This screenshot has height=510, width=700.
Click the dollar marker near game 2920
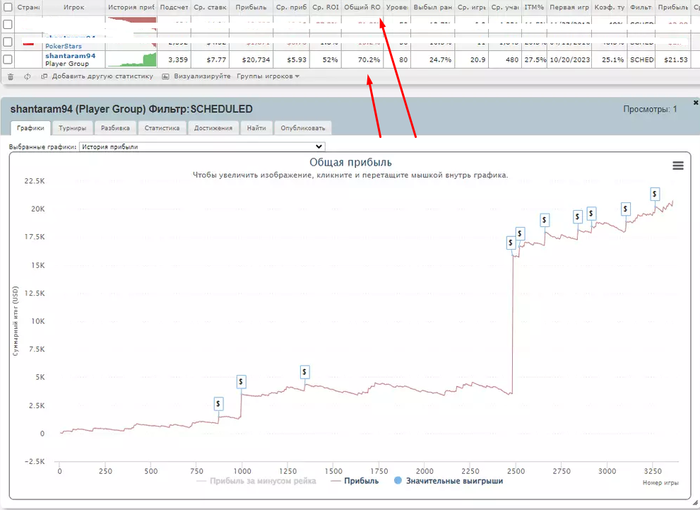tap(591, 213)
